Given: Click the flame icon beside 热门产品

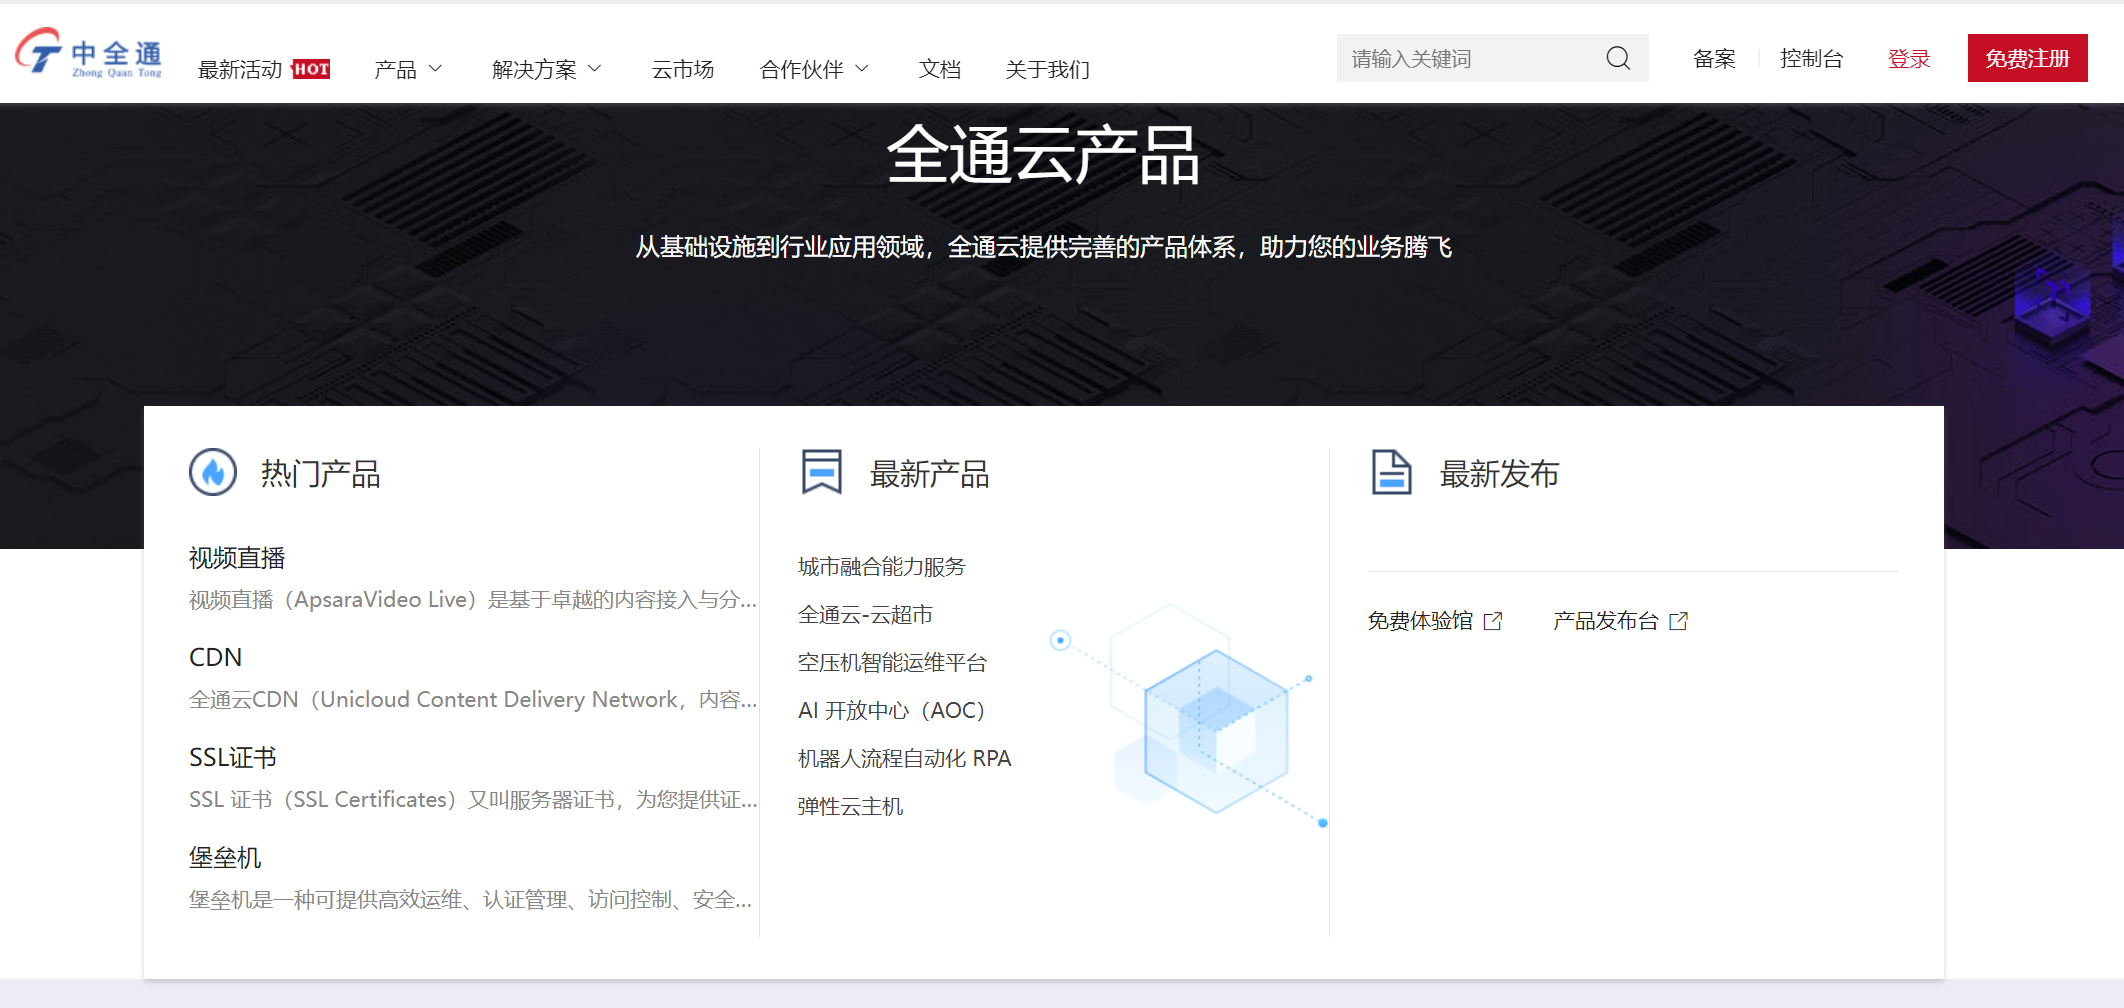Looking at the screenshot, I should click(213, 473).
